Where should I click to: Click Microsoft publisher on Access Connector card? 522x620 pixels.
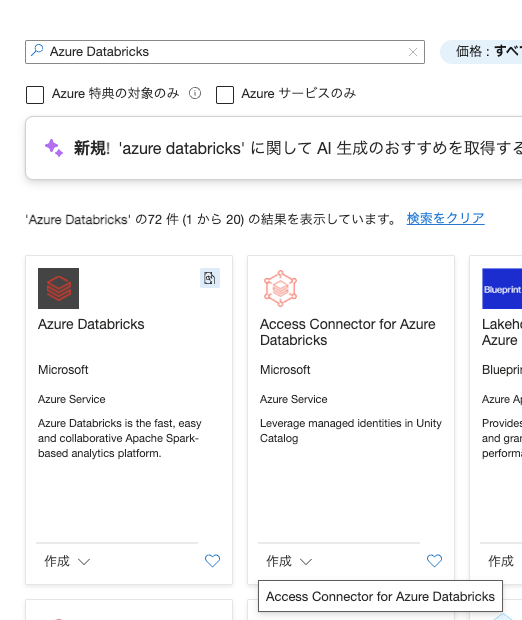pyautogui.click(x=285, y=370)
